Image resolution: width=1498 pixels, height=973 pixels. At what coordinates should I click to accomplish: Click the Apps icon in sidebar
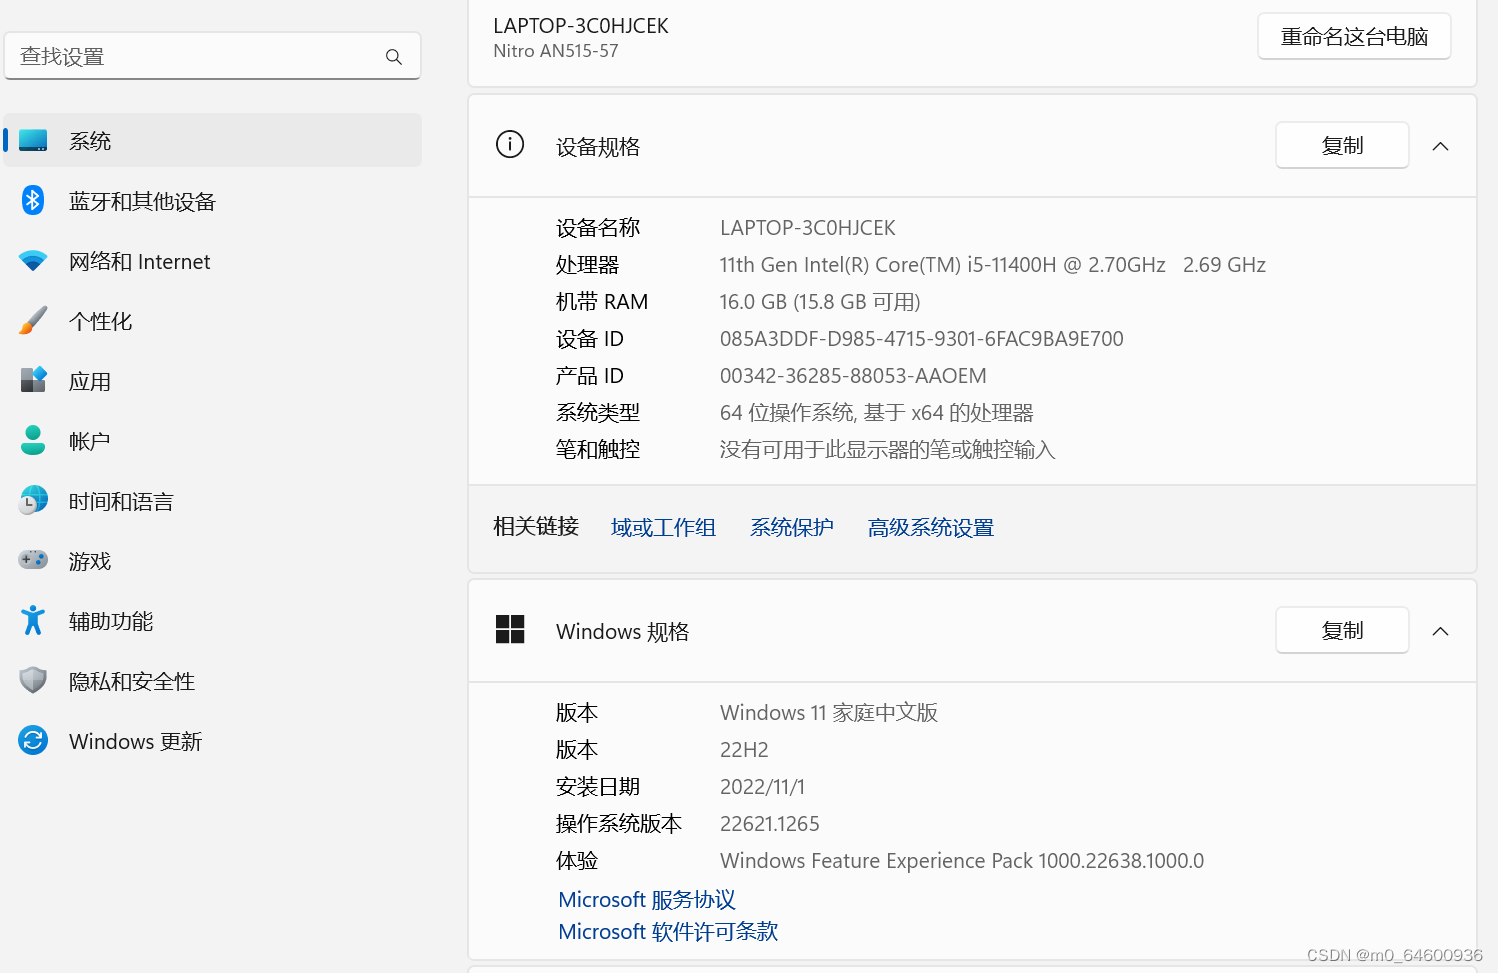[33, 380]
